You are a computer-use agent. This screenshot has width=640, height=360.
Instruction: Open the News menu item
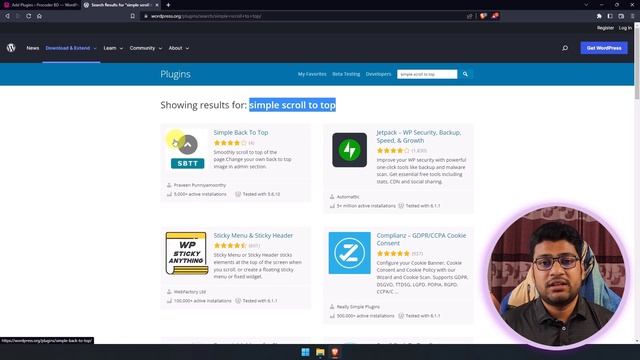tap(33, 48)
